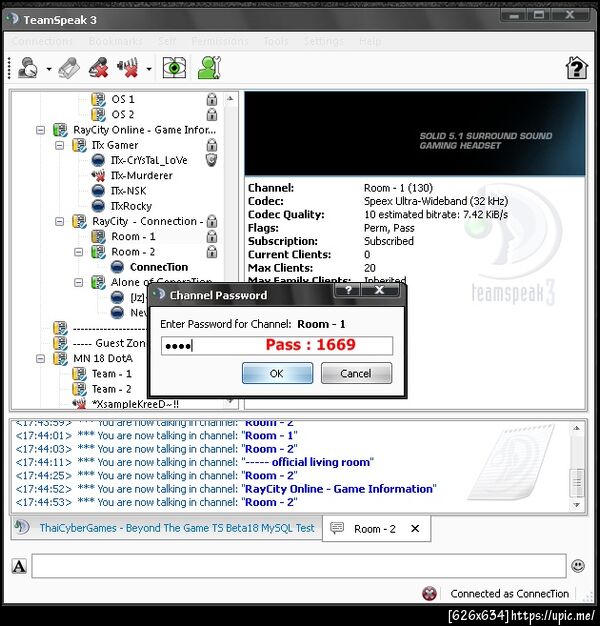
Task: Click the TeamSpeak icon on server tab
Action: [x=22, y=527]
